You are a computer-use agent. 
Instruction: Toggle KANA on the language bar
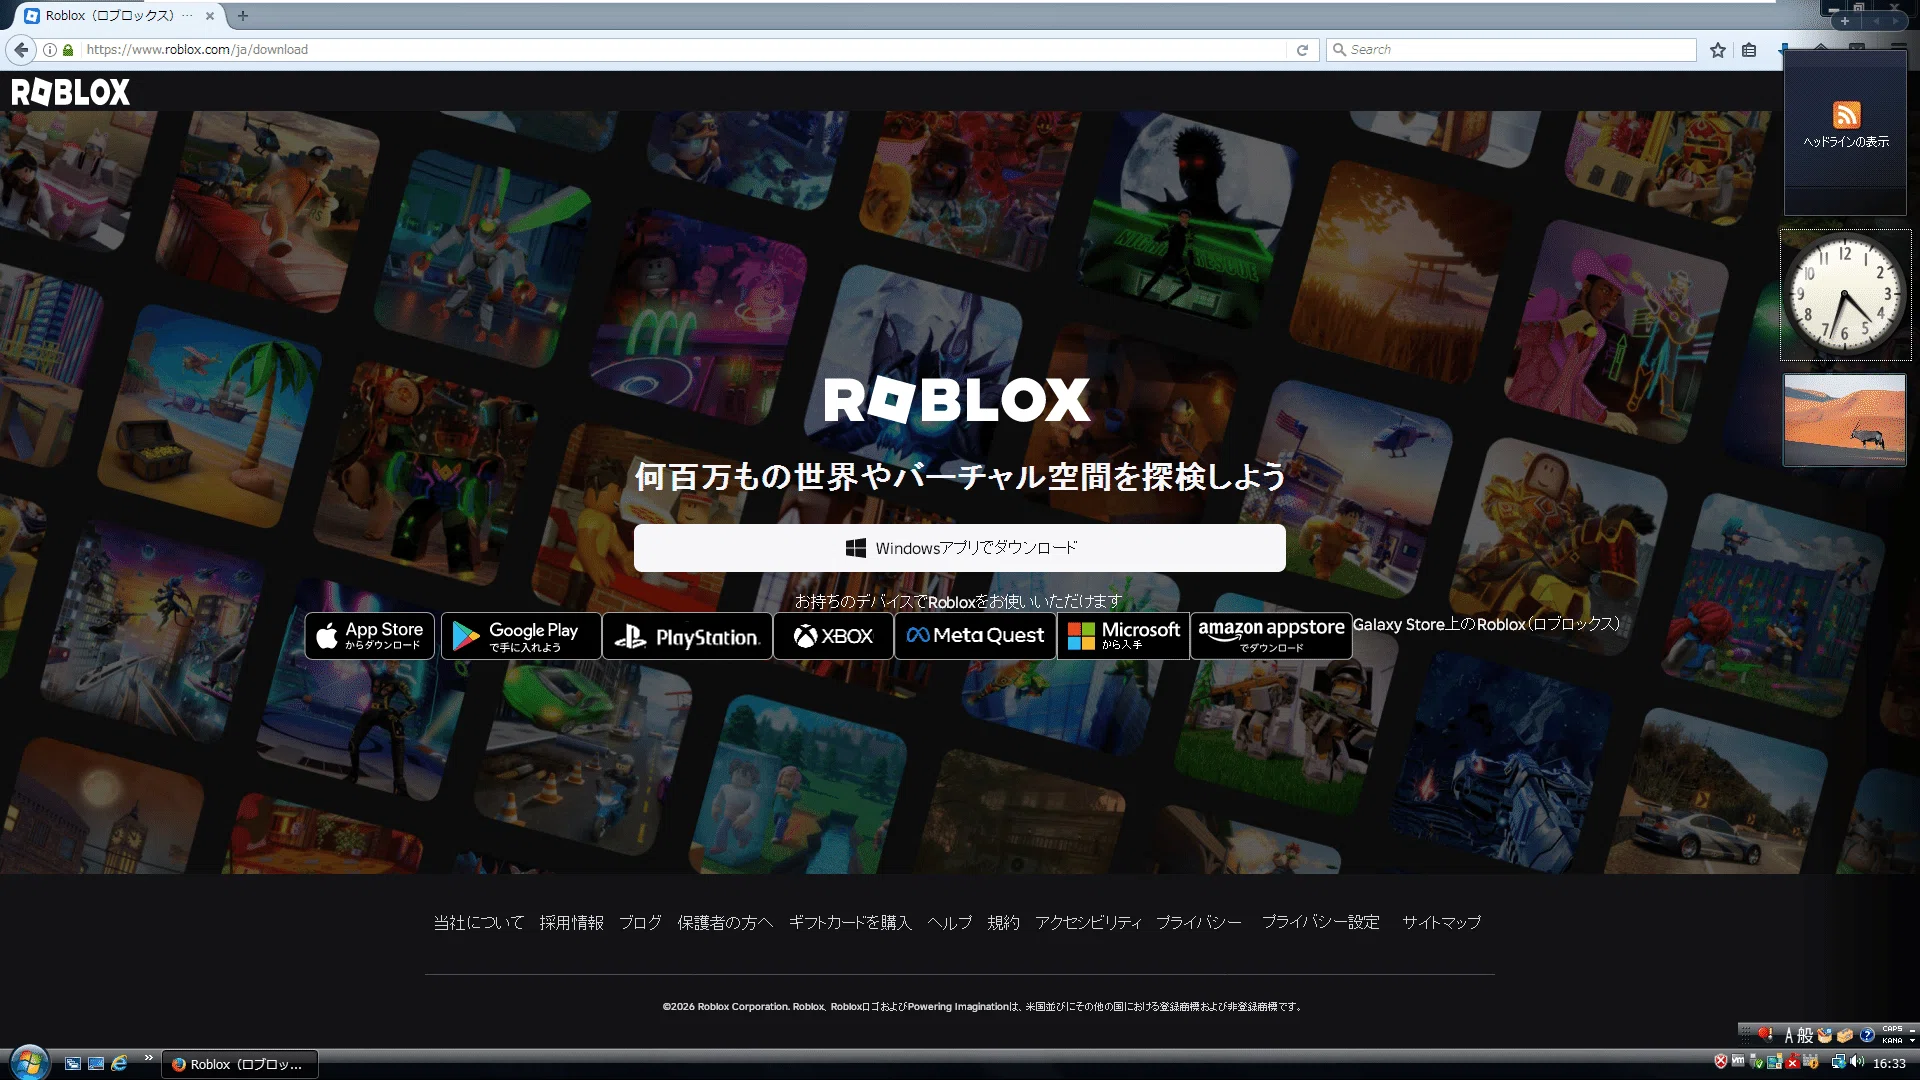(1893, 1041)
